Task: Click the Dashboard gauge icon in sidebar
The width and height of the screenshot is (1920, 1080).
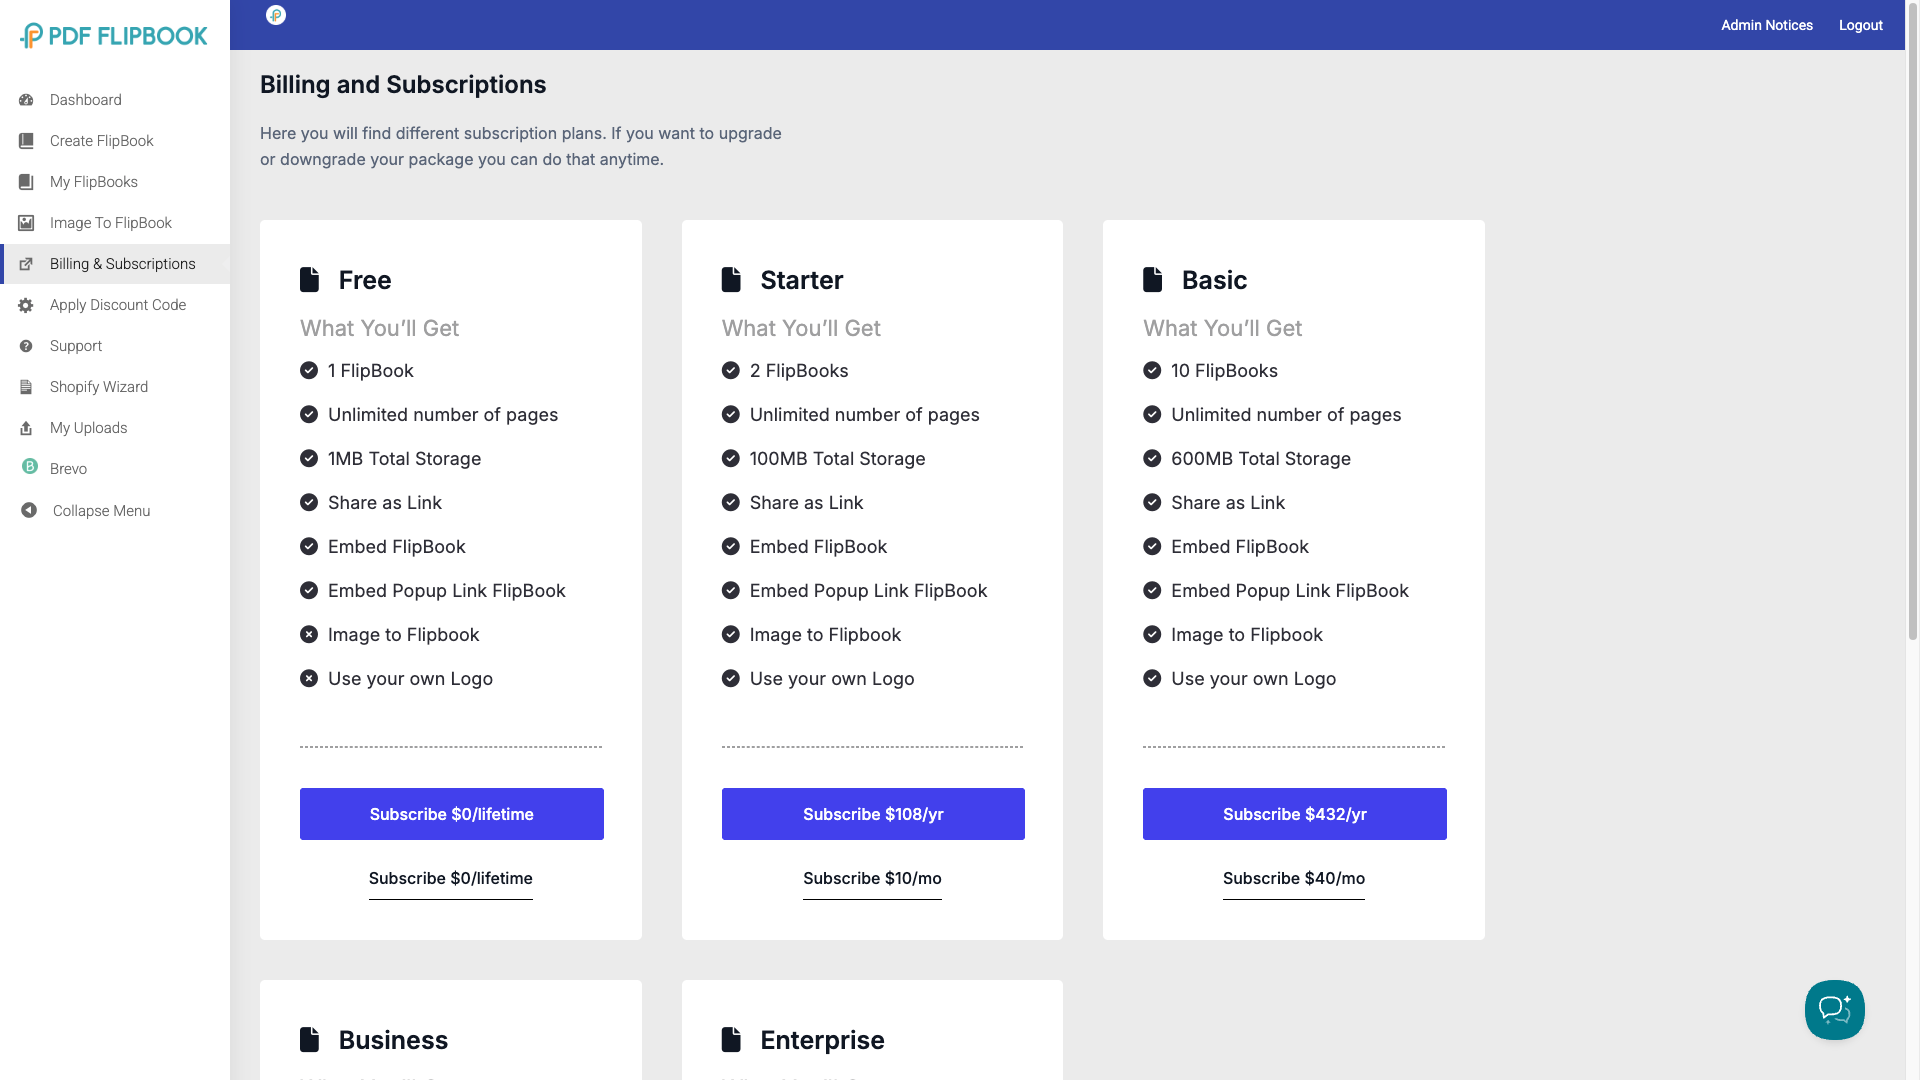Action: (x=26, y=100)
